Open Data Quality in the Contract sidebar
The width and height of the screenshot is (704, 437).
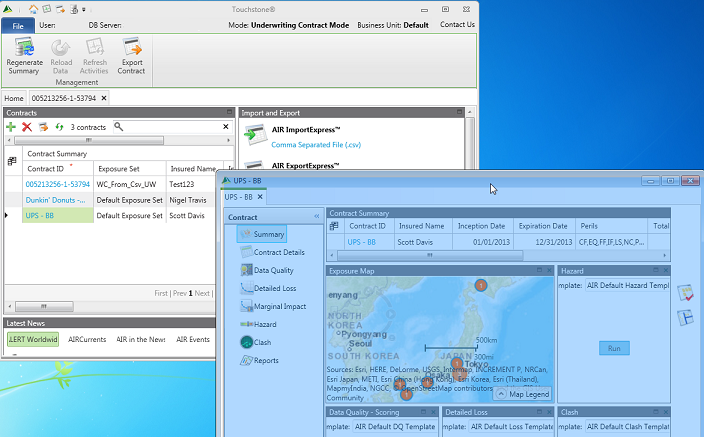[272, 270]
